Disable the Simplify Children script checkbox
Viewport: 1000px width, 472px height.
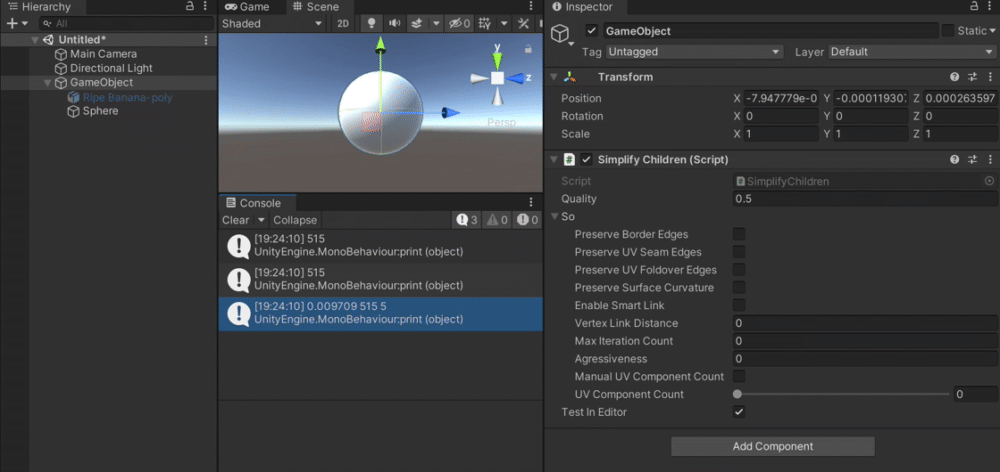[586, 159]
